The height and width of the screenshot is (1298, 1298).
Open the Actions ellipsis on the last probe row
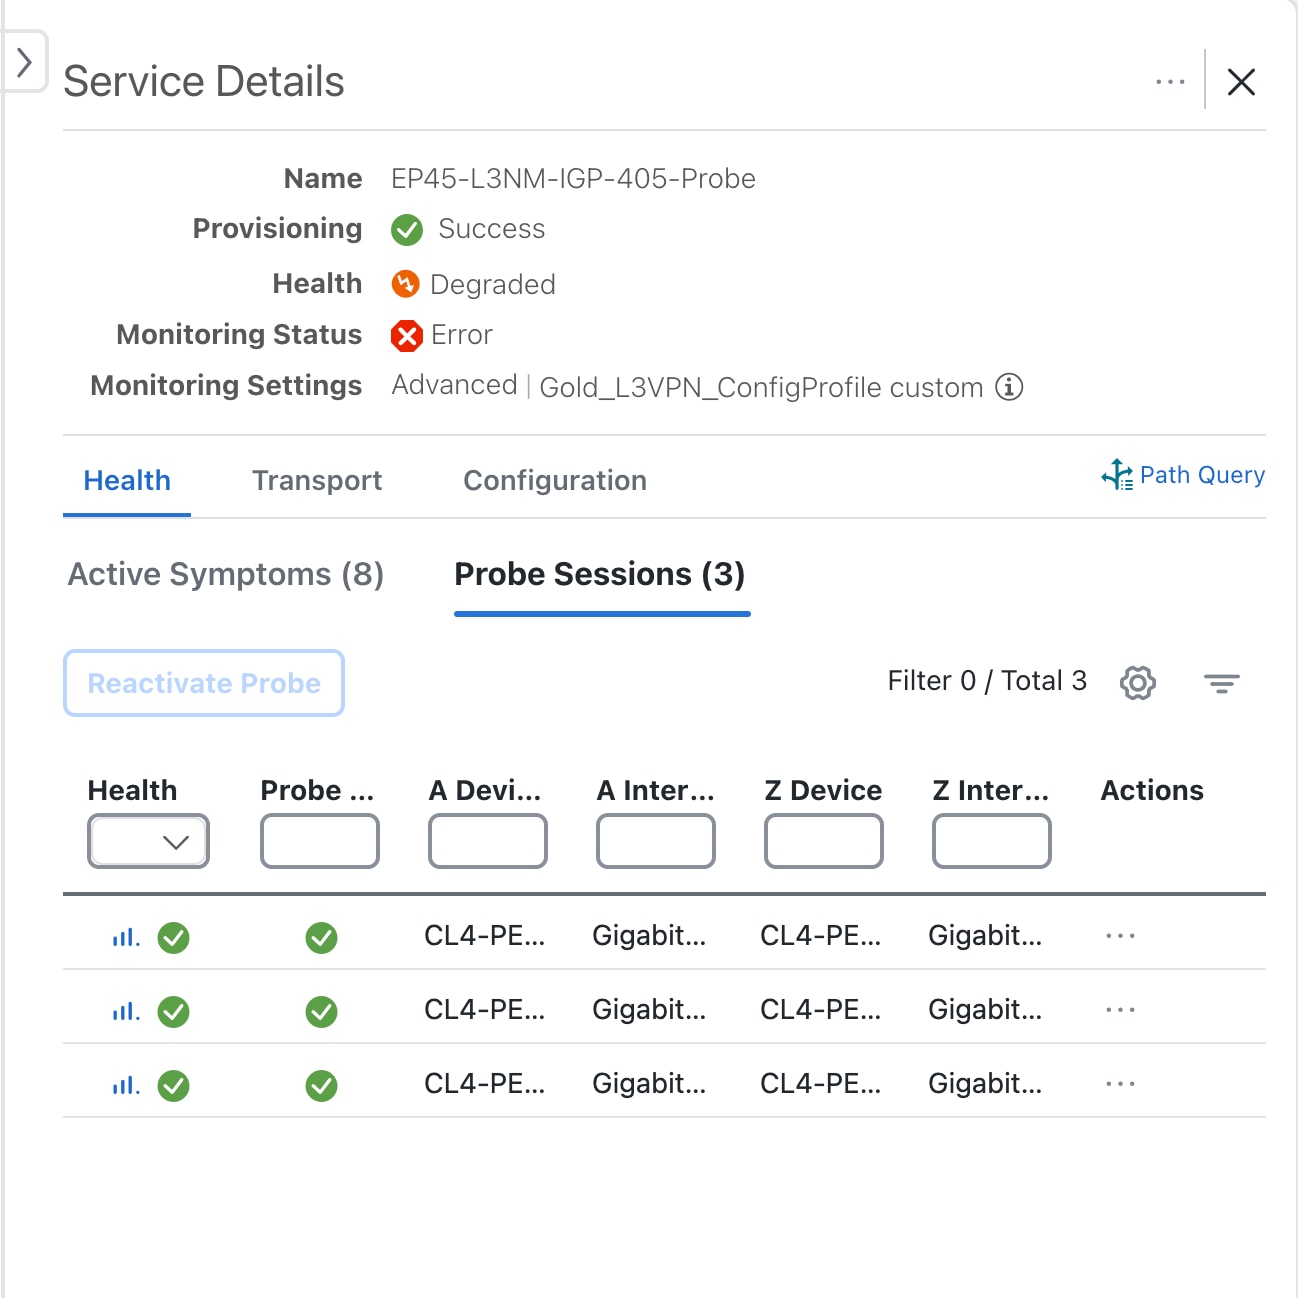(1119, 1083)
